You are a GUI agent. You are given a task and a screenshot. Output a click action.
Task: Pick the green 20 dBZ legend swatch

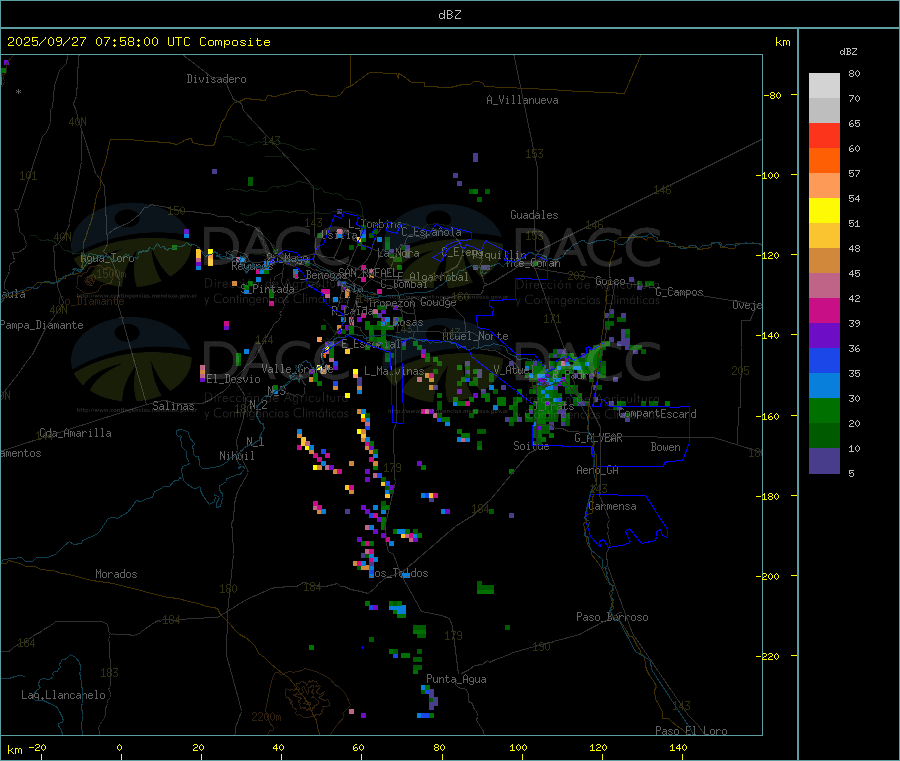824,410
